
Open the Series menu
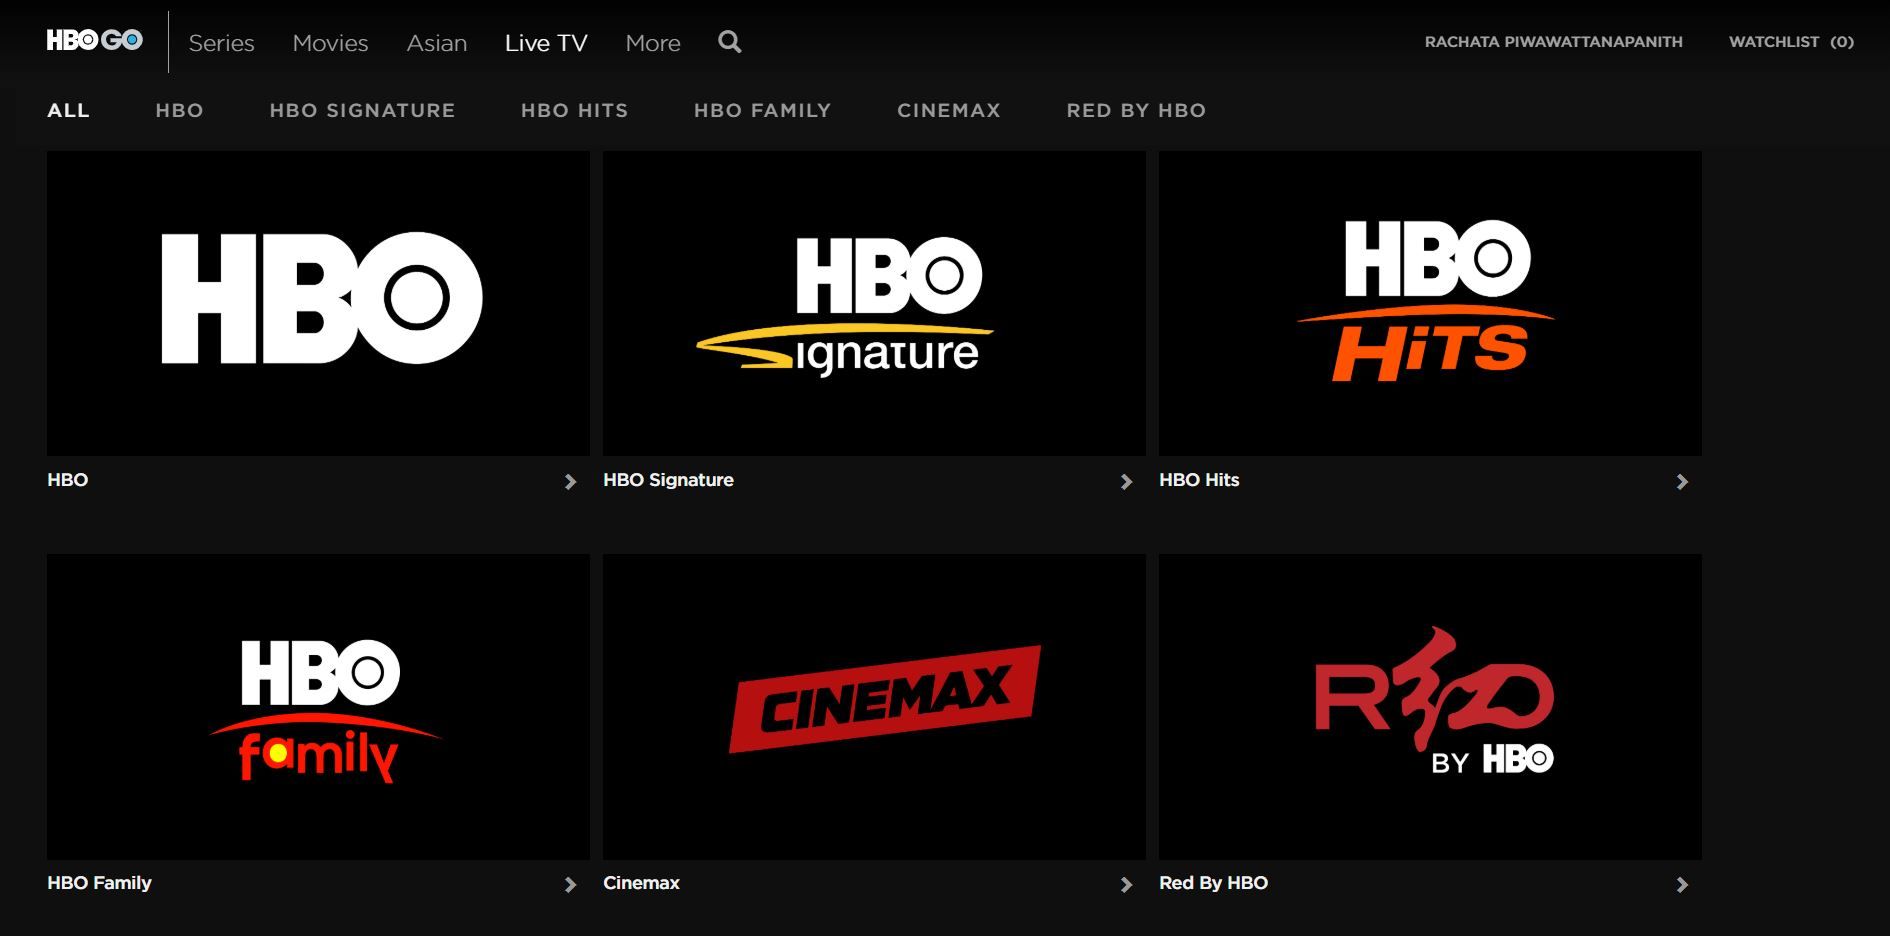[222, 42]
